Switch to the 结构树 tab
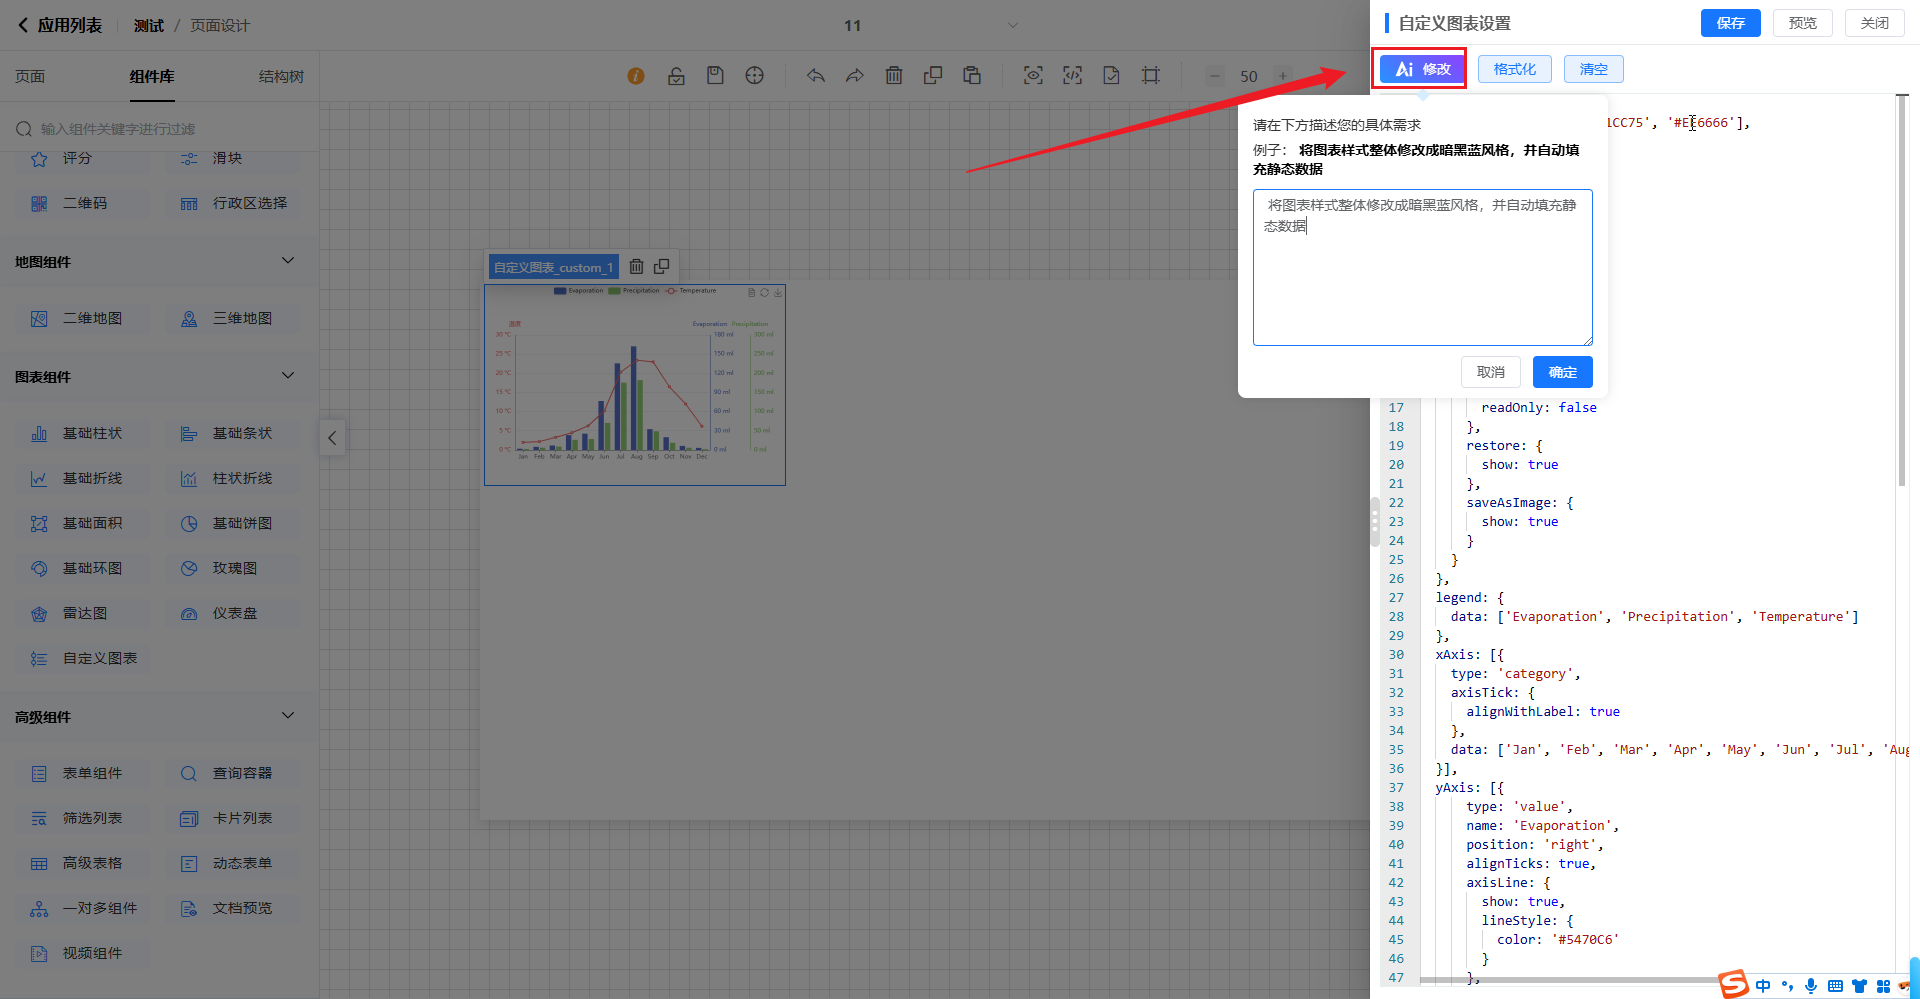 pyautogui.click(x=281, y=77)
